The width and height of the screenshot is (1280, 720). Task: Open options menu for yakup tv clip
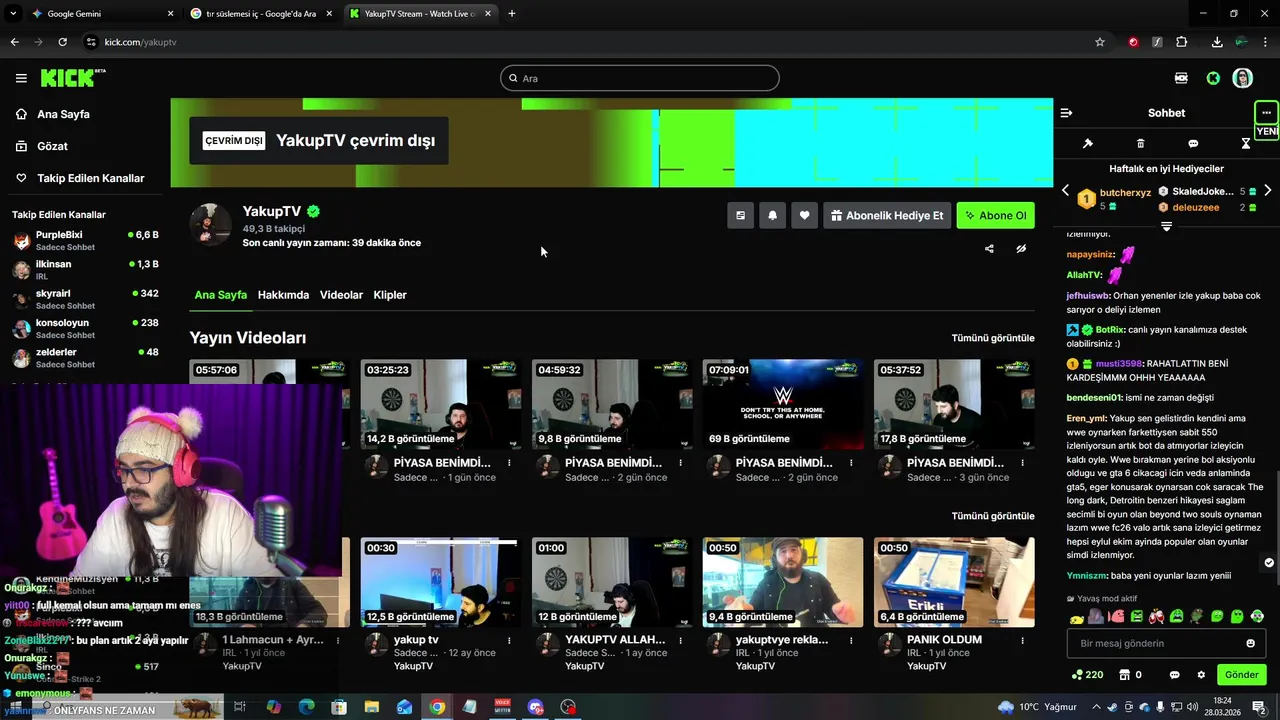[510, 640]
